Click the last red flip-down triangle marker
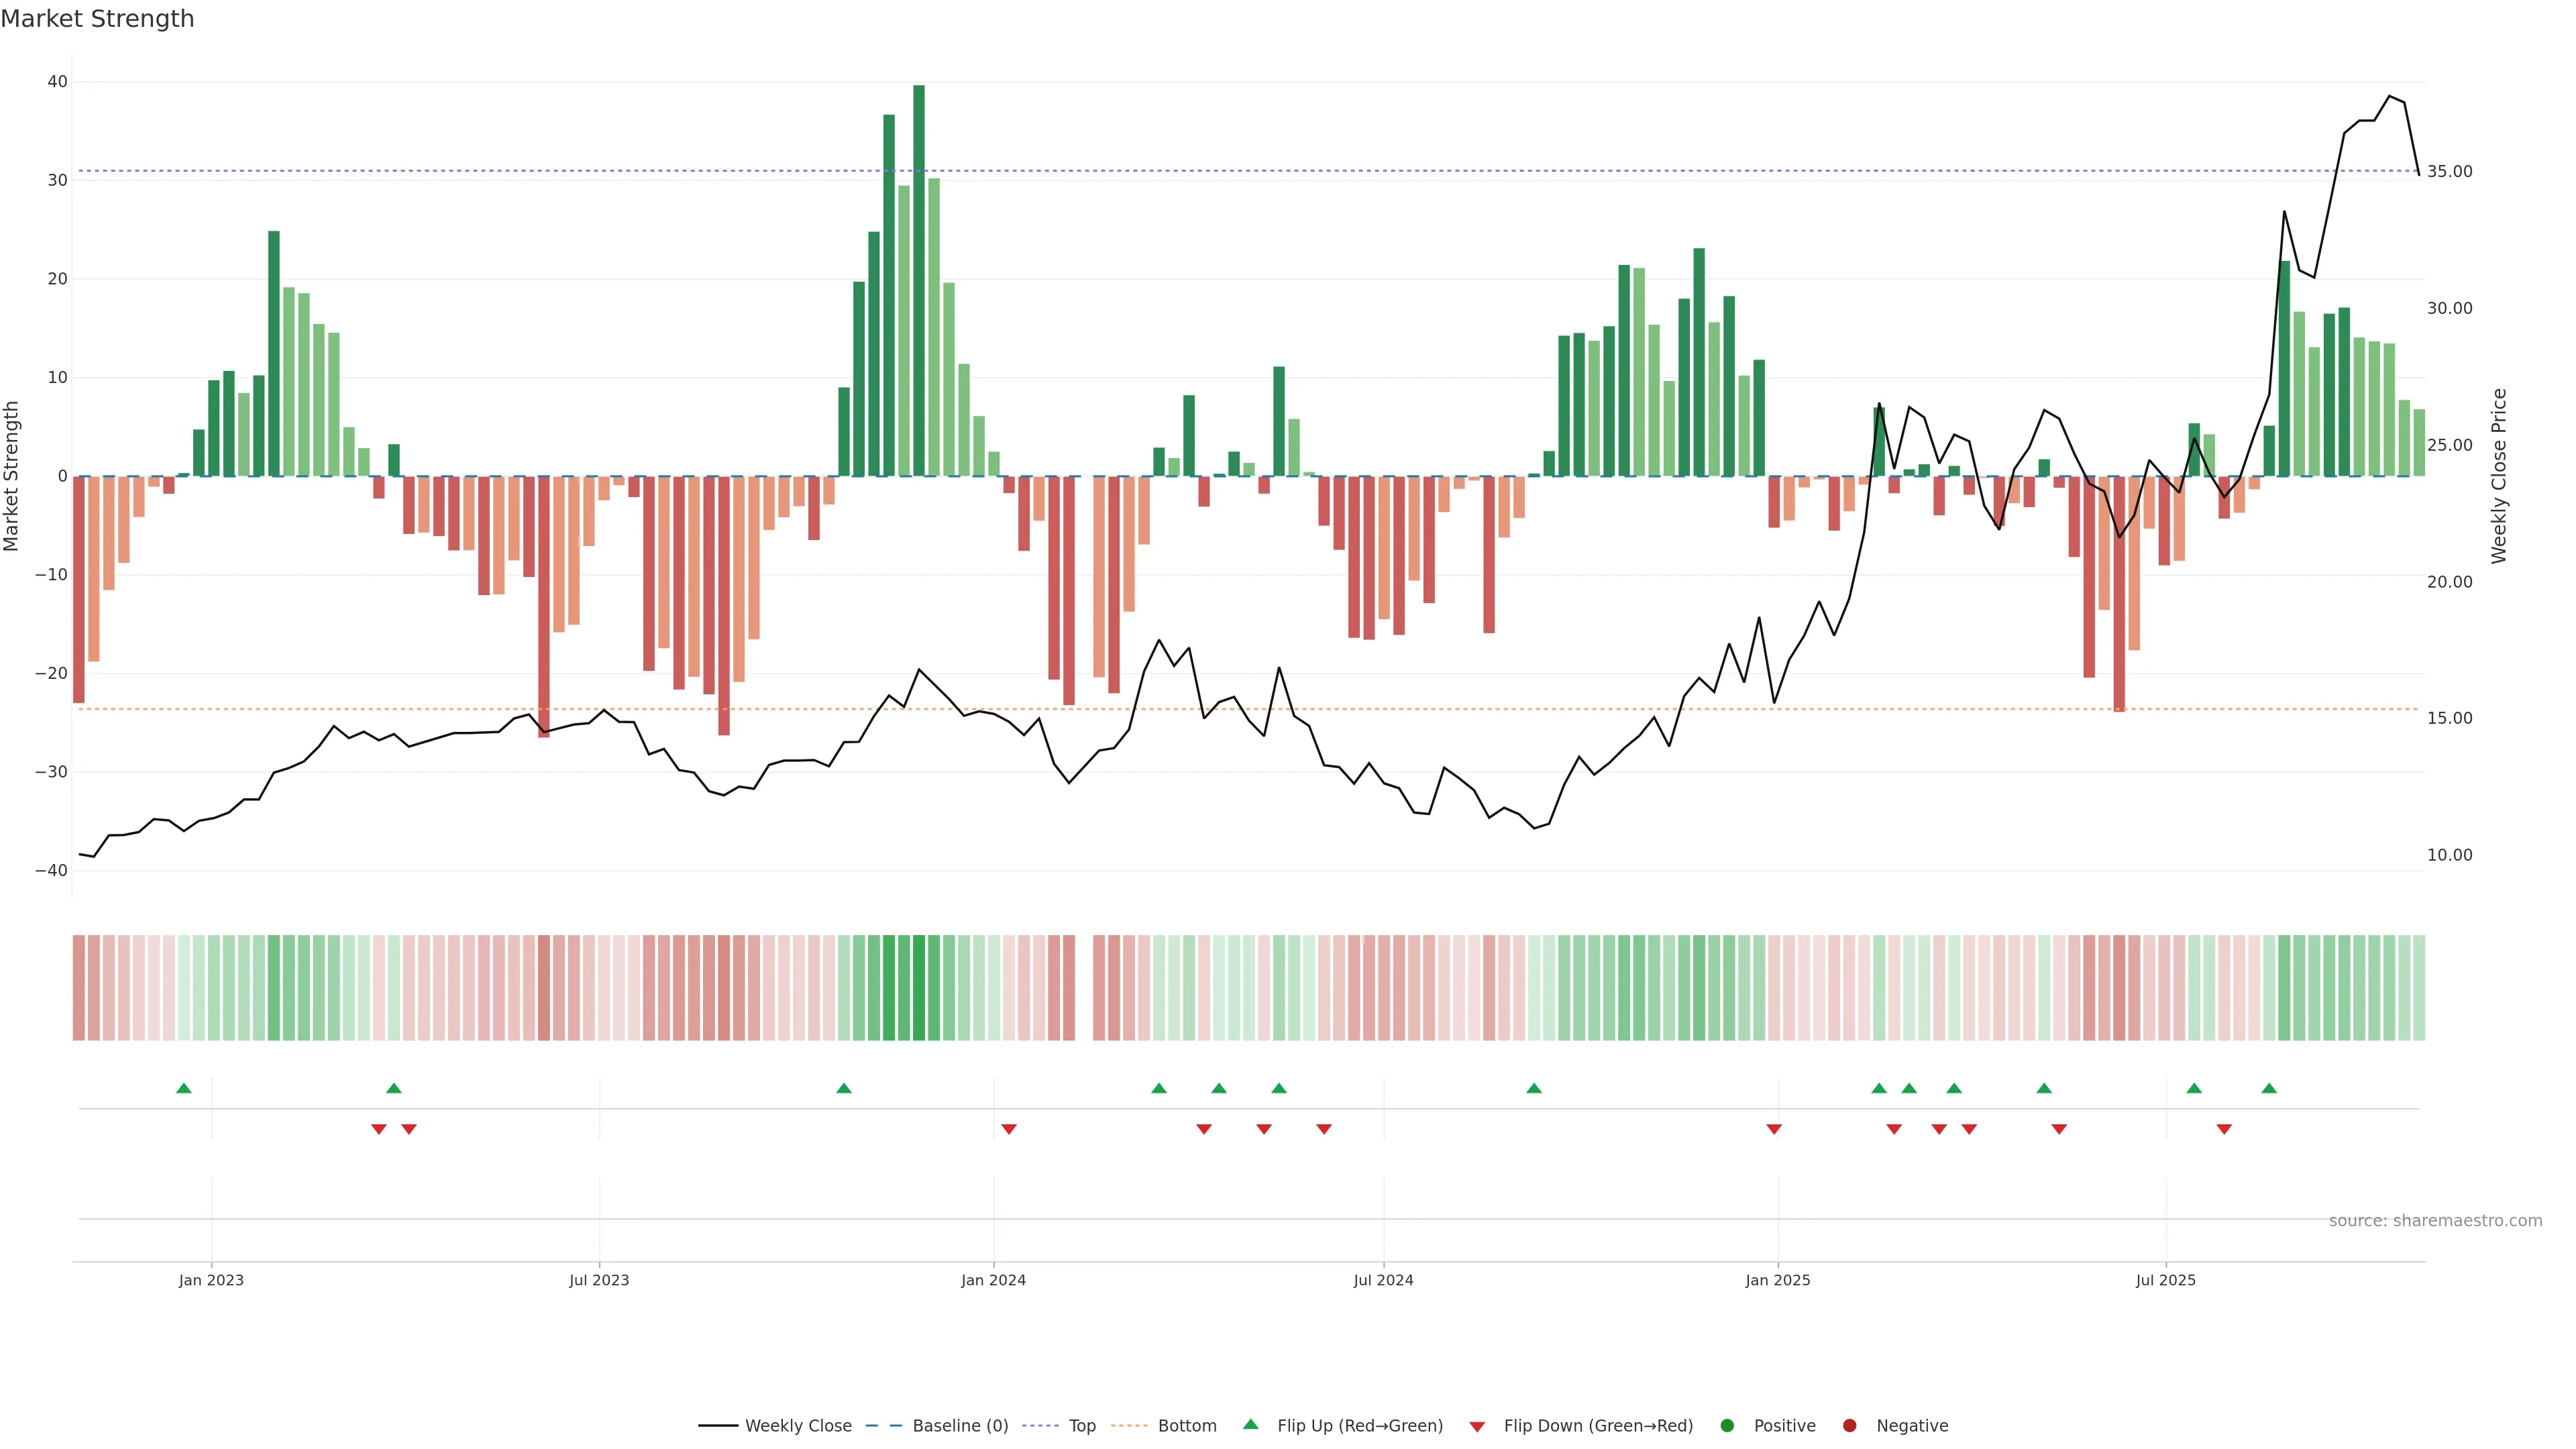 2224,1129
